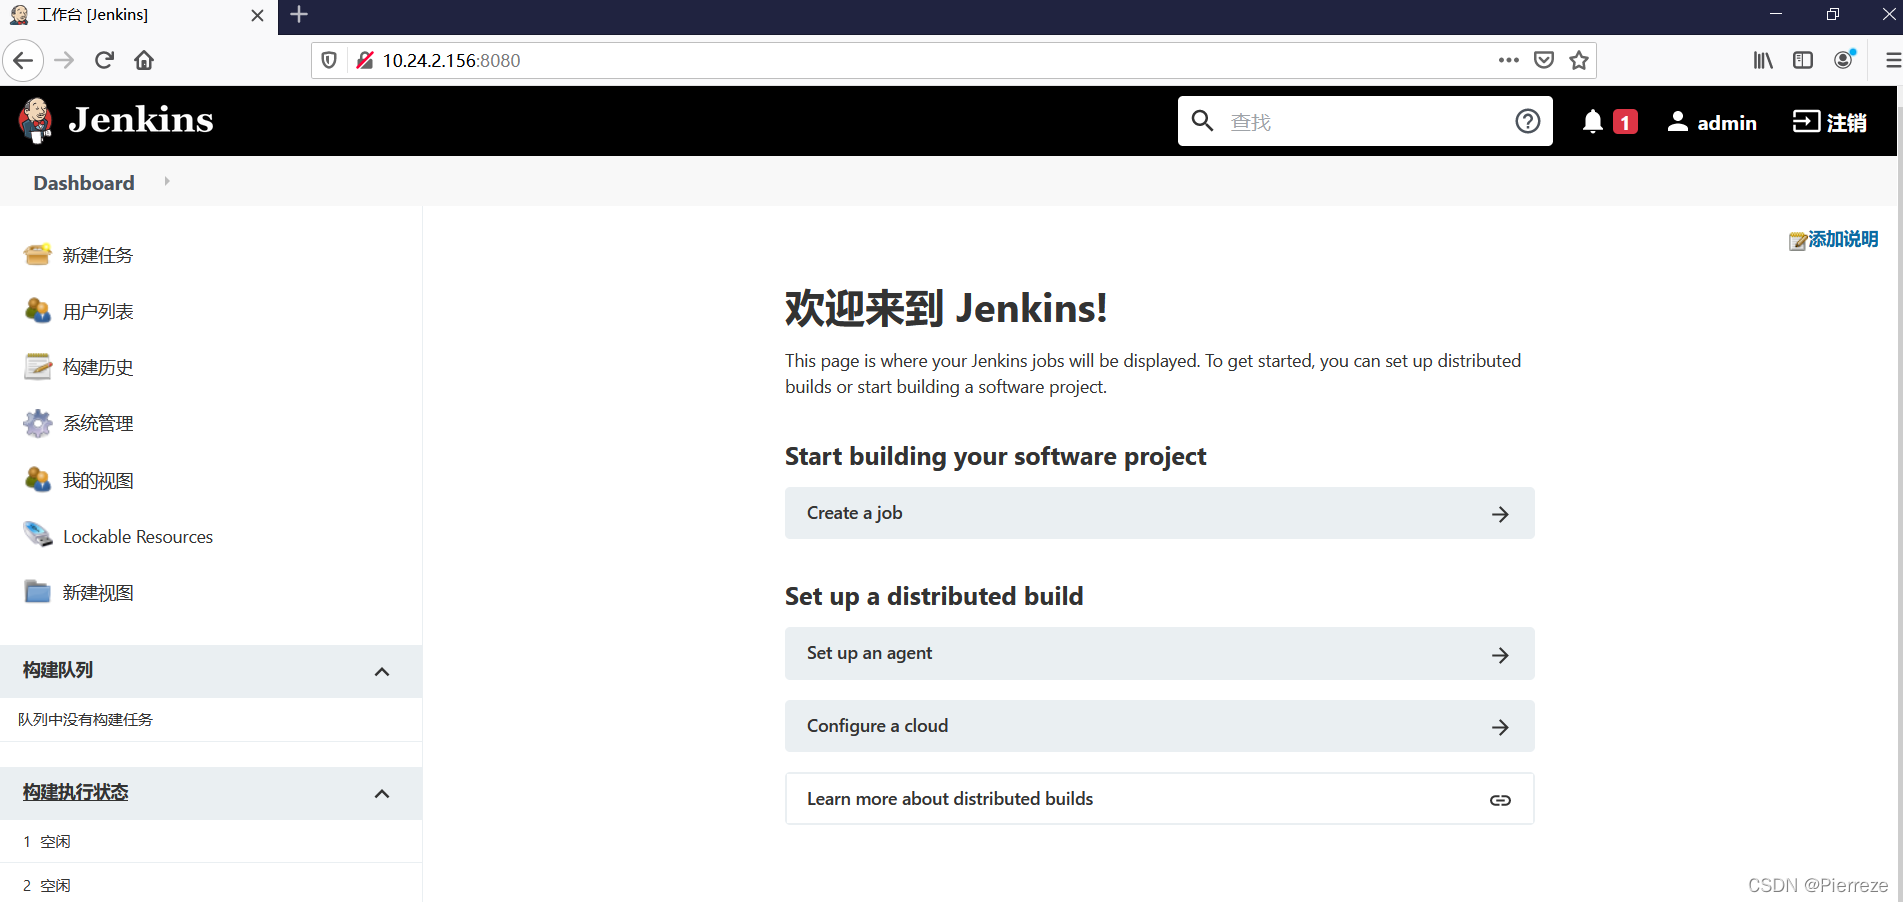This screenshot has width=1903, height=902.
Task: Click the 新建视图 folder icon
Action: click(38, 592)
